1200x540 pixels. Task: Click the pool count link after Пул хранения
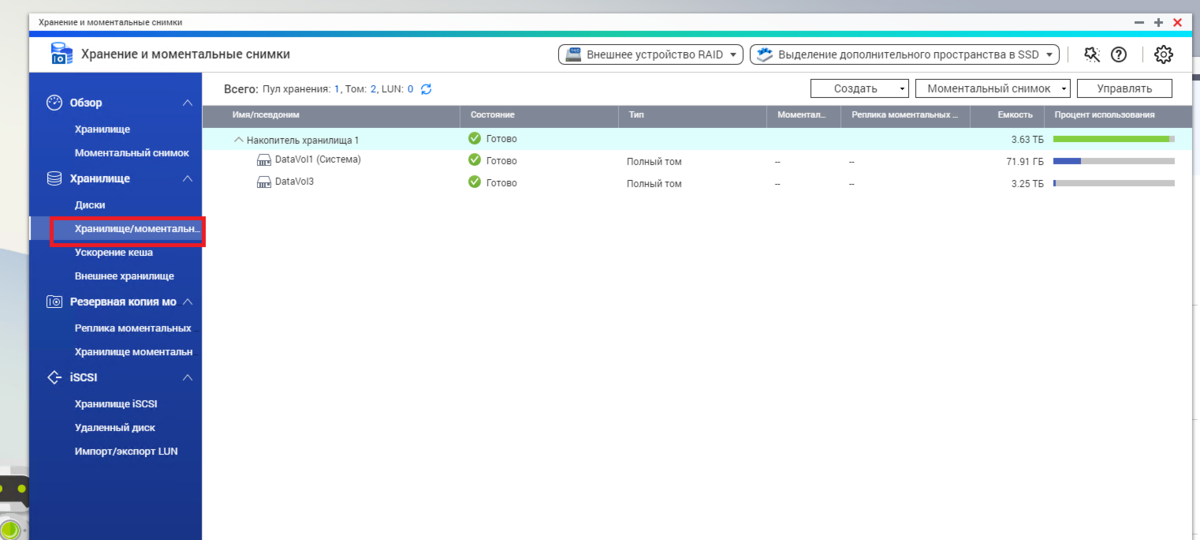click(337, 89)
